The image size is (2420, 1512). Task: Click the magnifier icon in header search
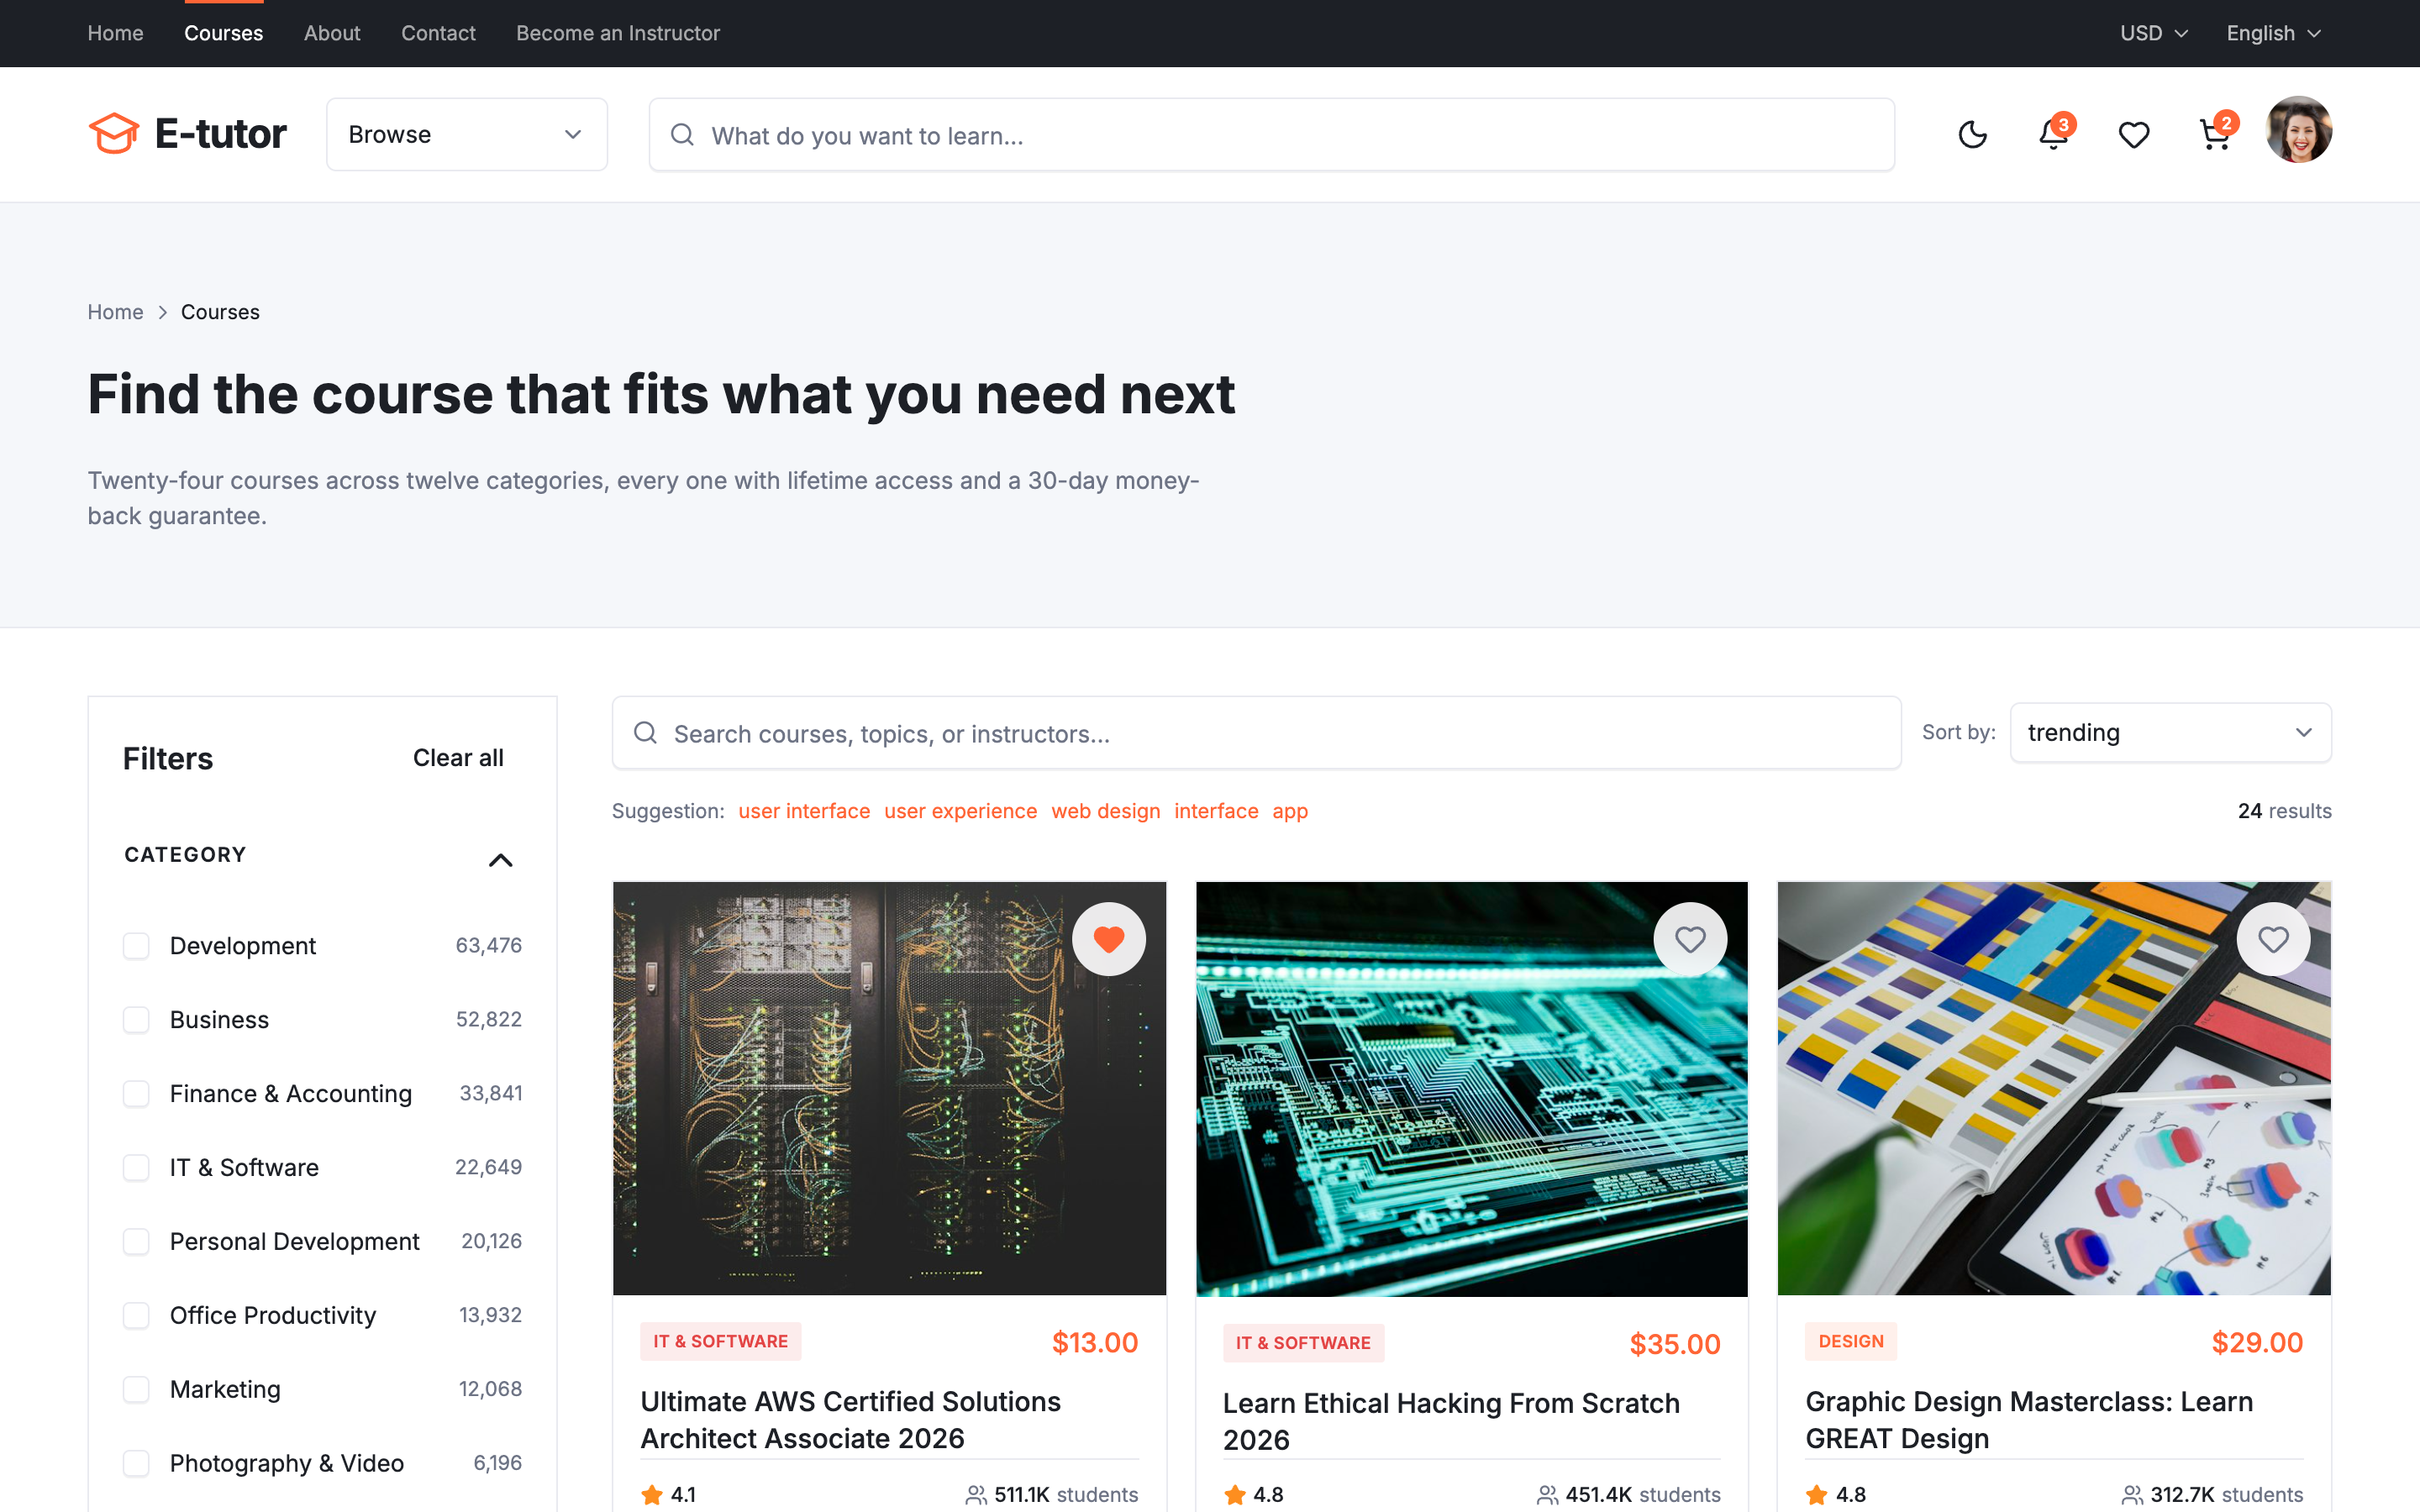coord(682,134)
